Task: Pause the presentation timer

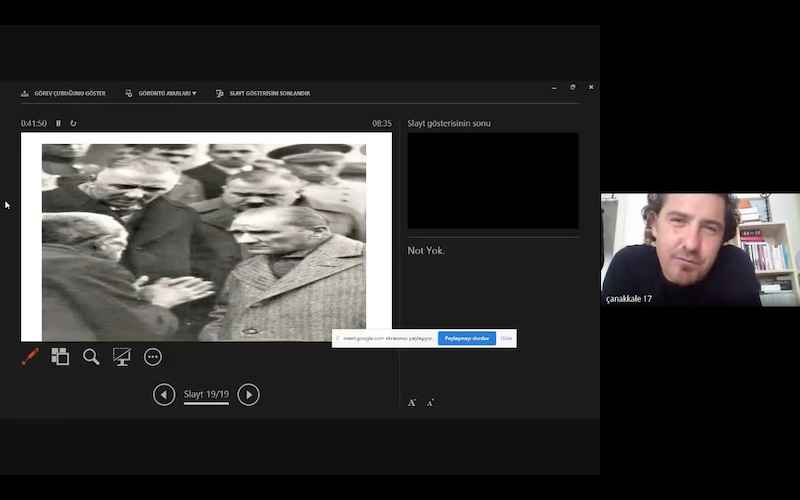Action: point(58,124)
